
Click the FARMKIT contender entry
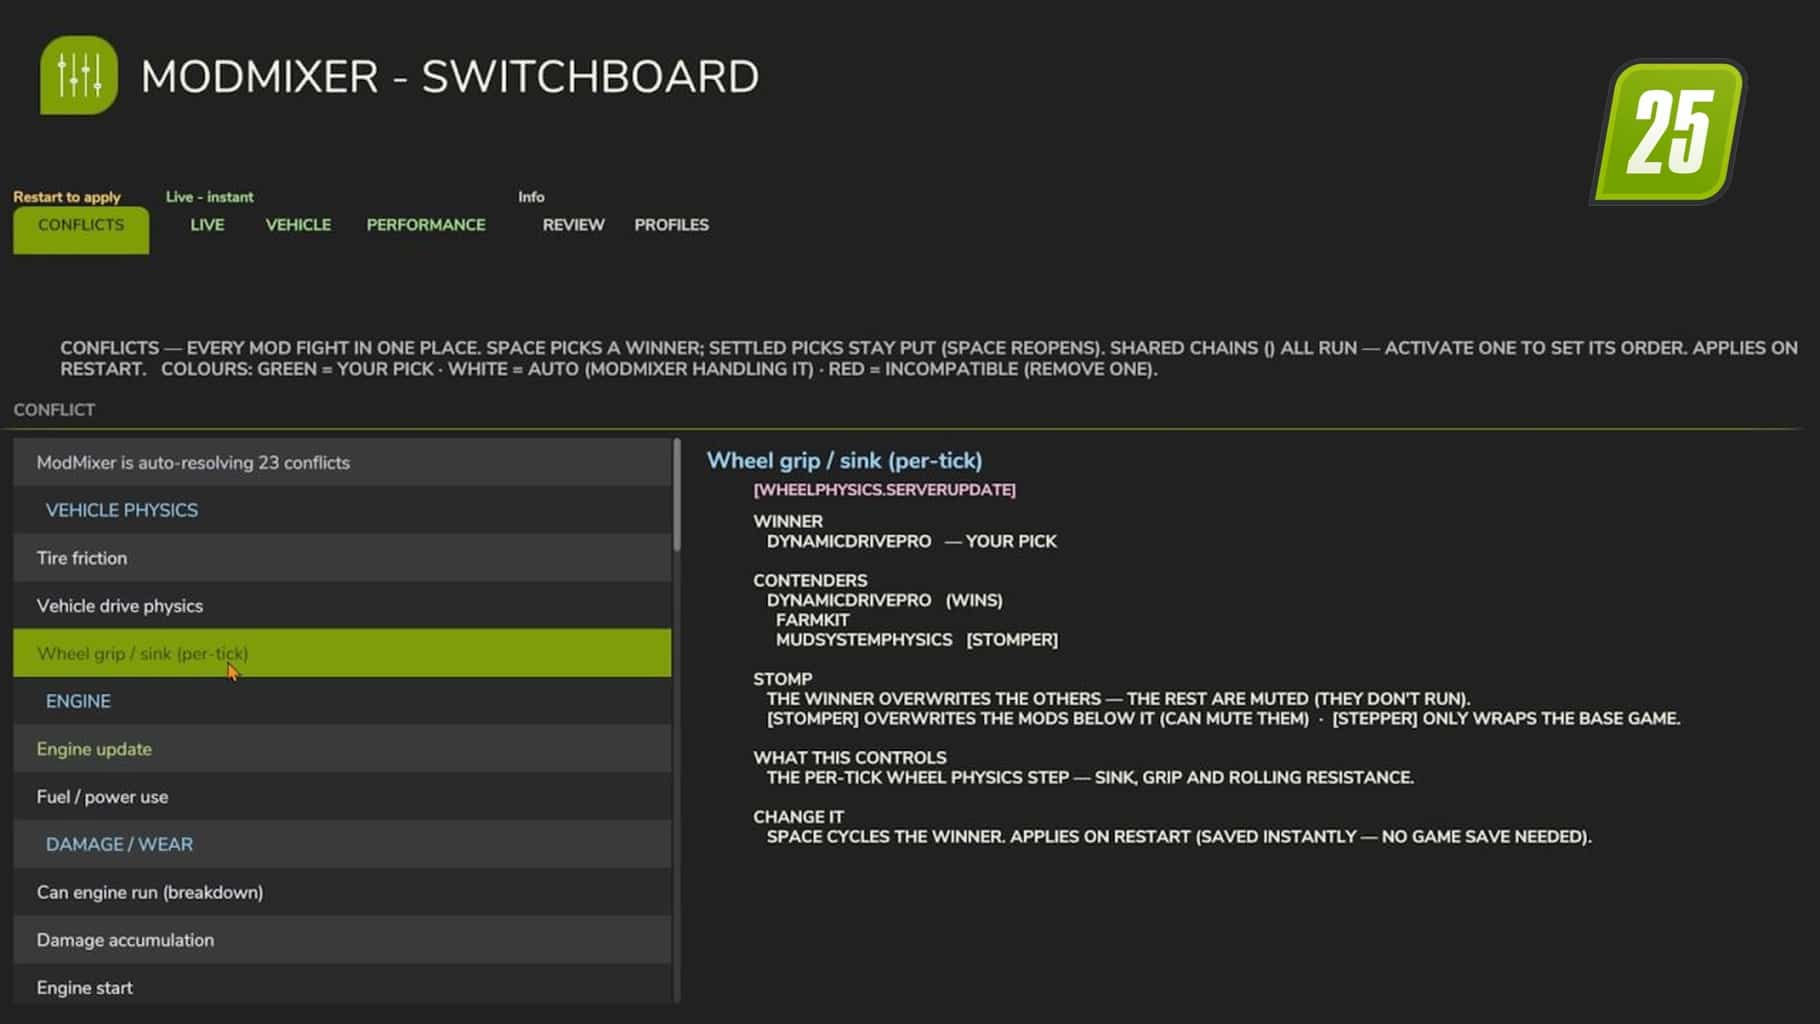pos(812,620)
